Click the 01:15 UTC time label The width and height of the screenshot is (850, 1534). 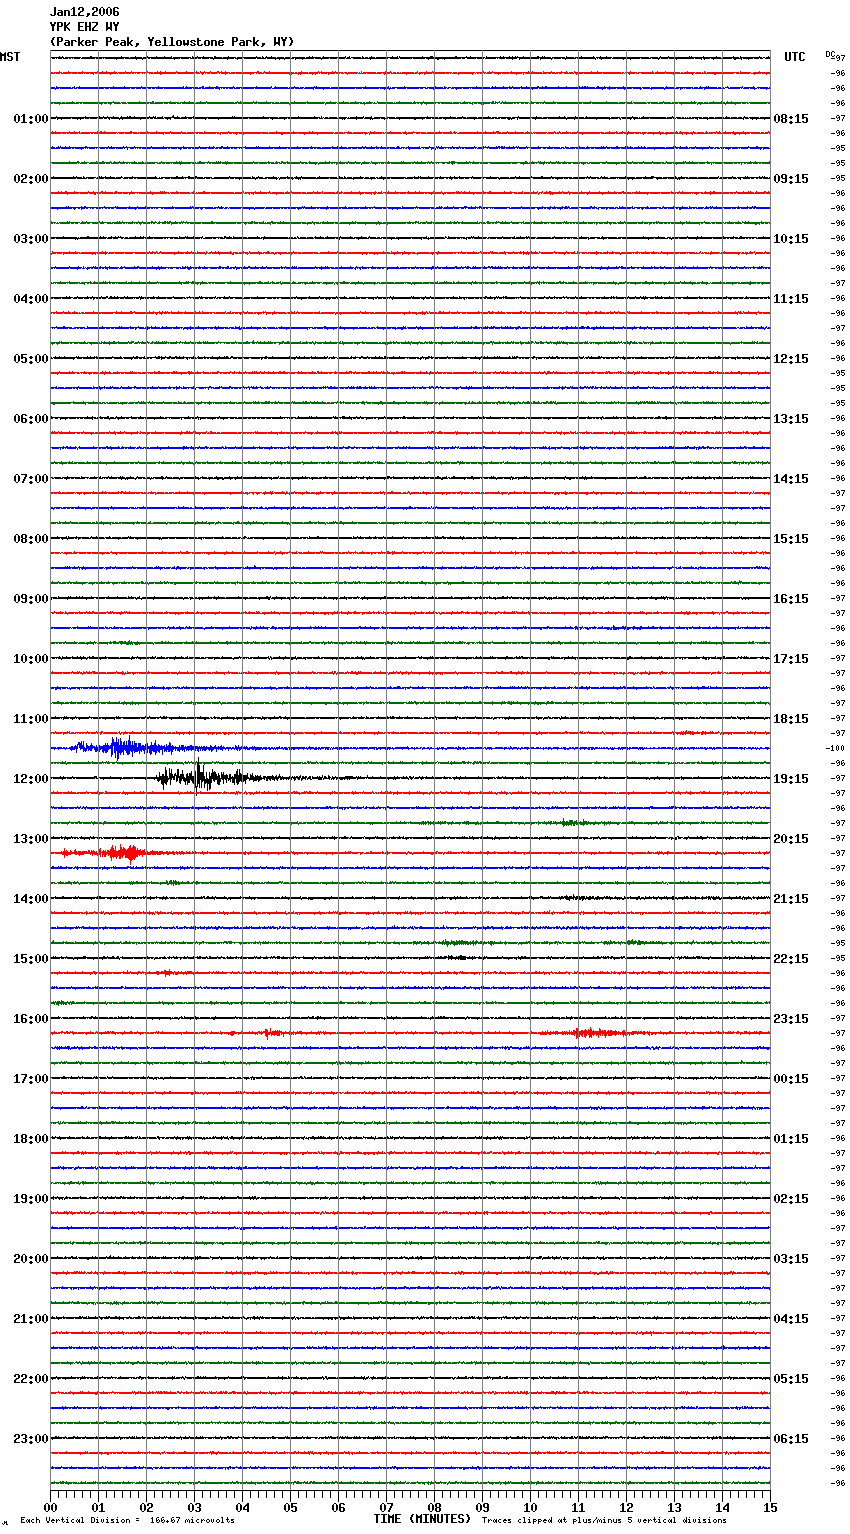(791, 1139)
